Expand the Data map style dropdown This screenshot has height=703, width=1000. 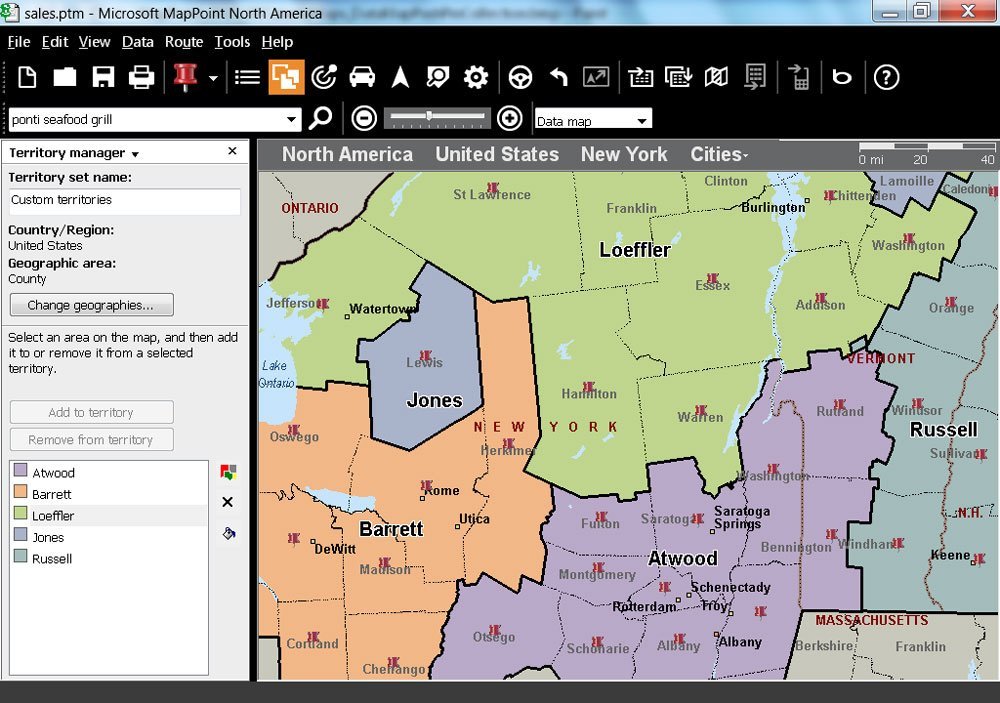641,120
